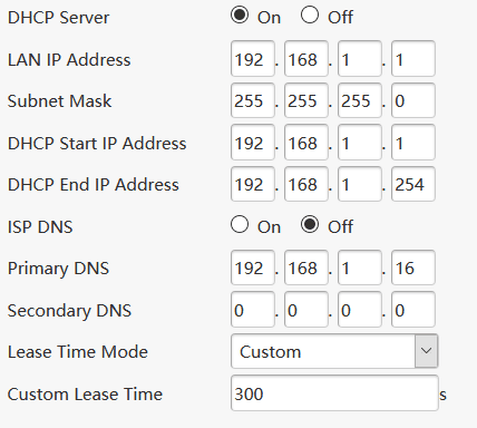Edit Primary DNS first octet
477x428 pixels.
click(253, 268)
